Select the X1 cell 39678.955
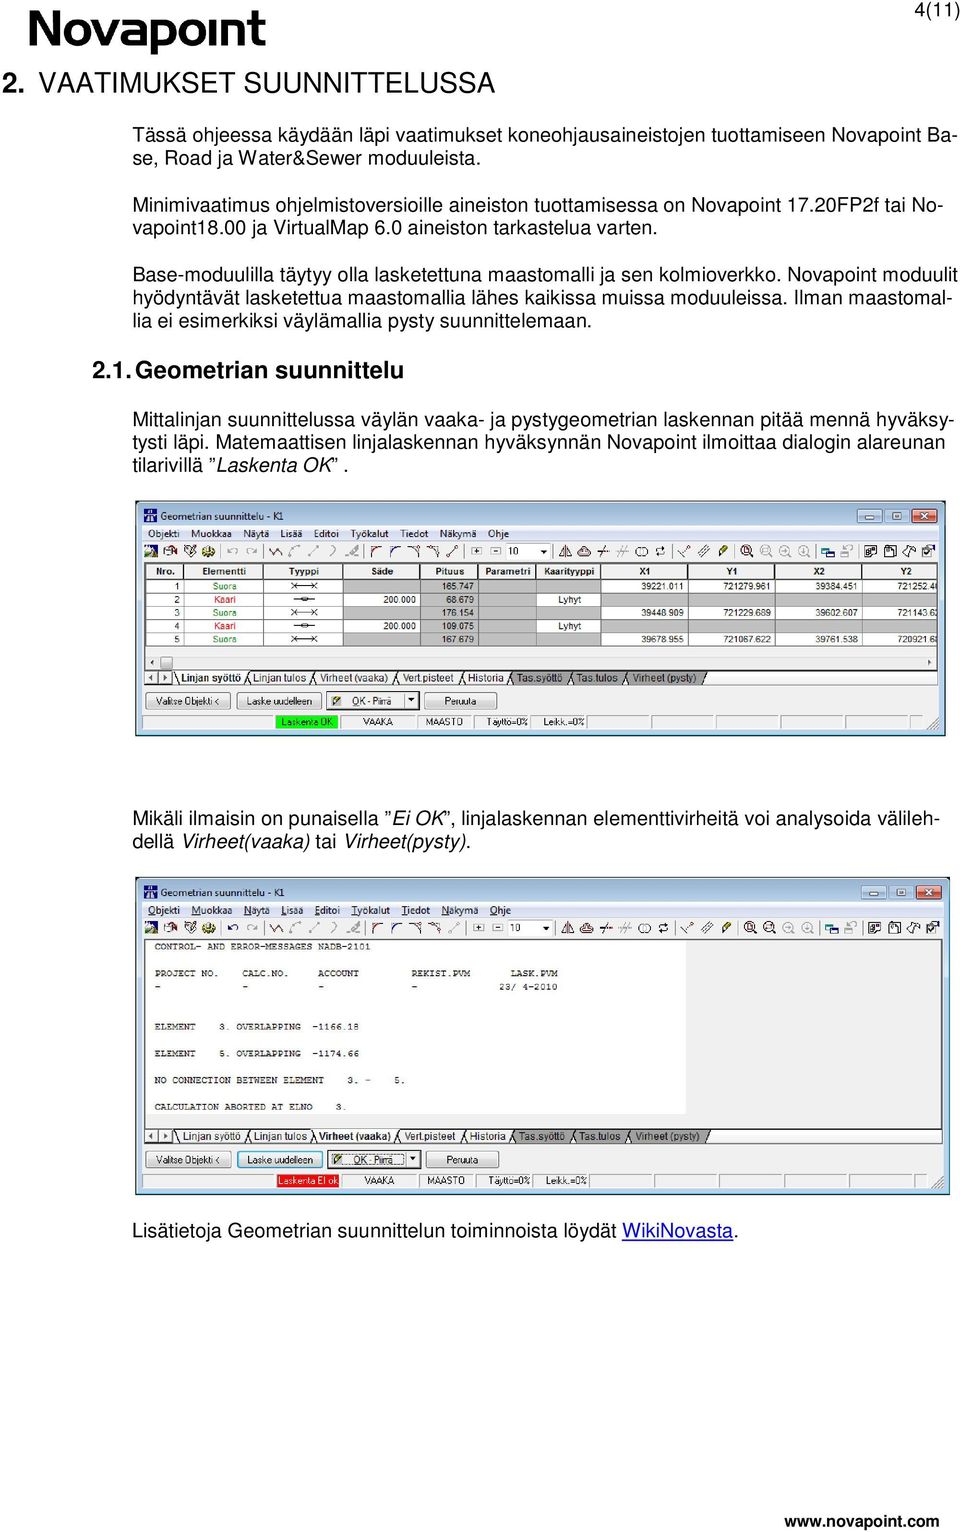This screenshot has width=960, height=1532. click(645, 638)
